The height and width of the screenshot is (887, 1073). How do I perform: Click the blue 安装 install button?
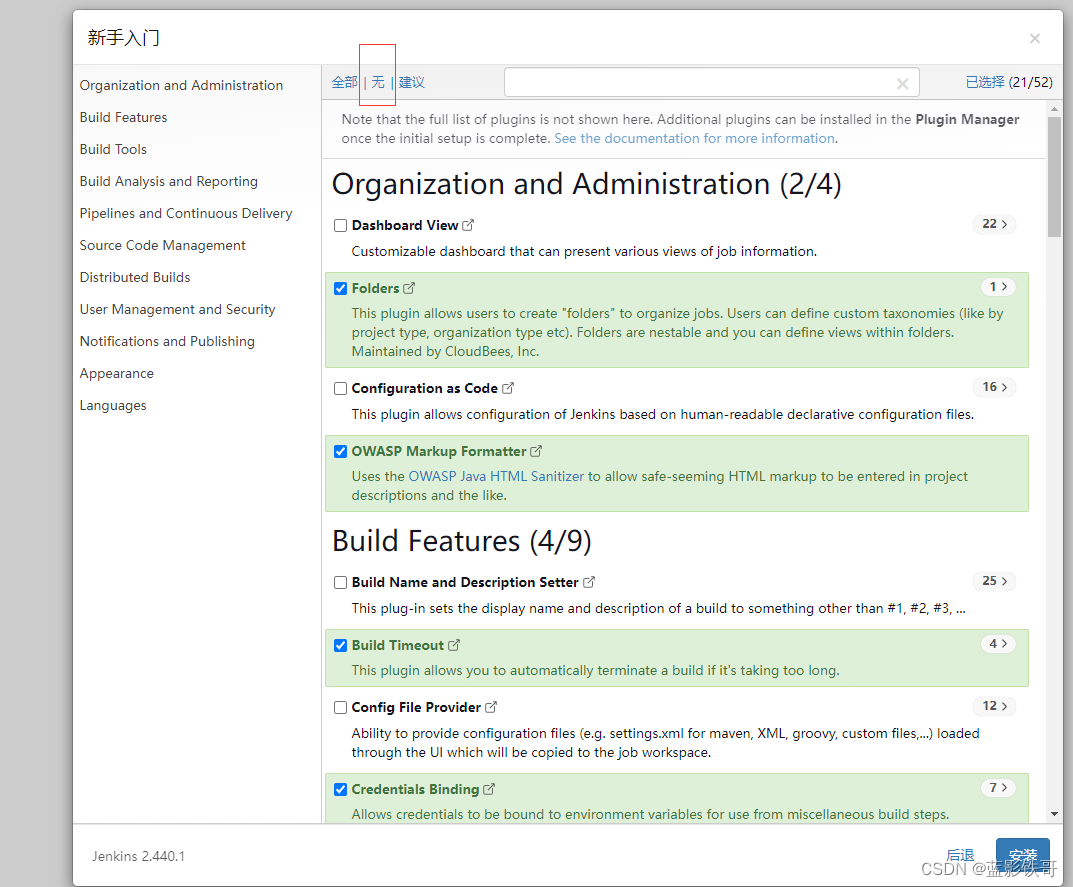(x=1022, y=856)
